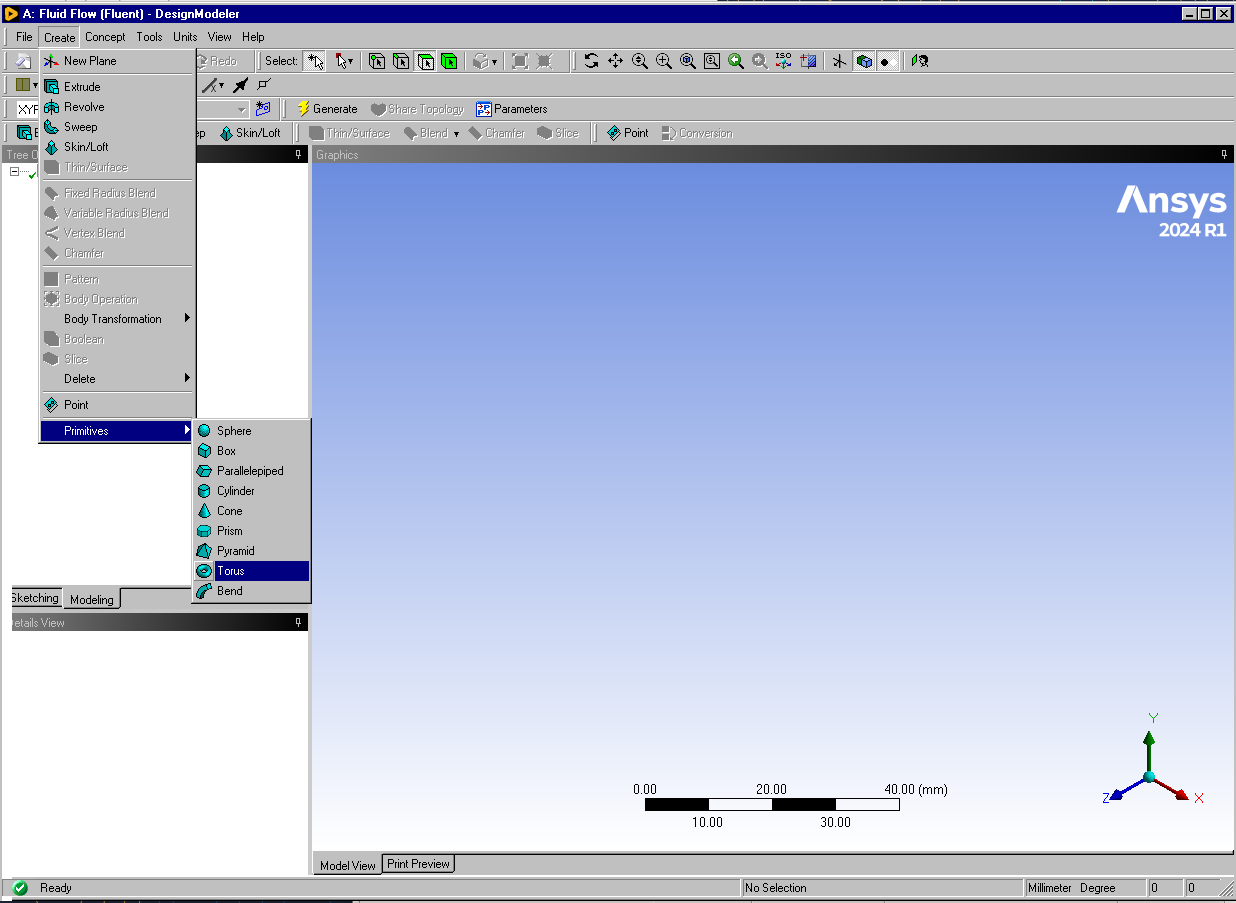Expand the Body Transformation submenu
The width and height of the screenshot is (1236, 903).
(113, 319)
